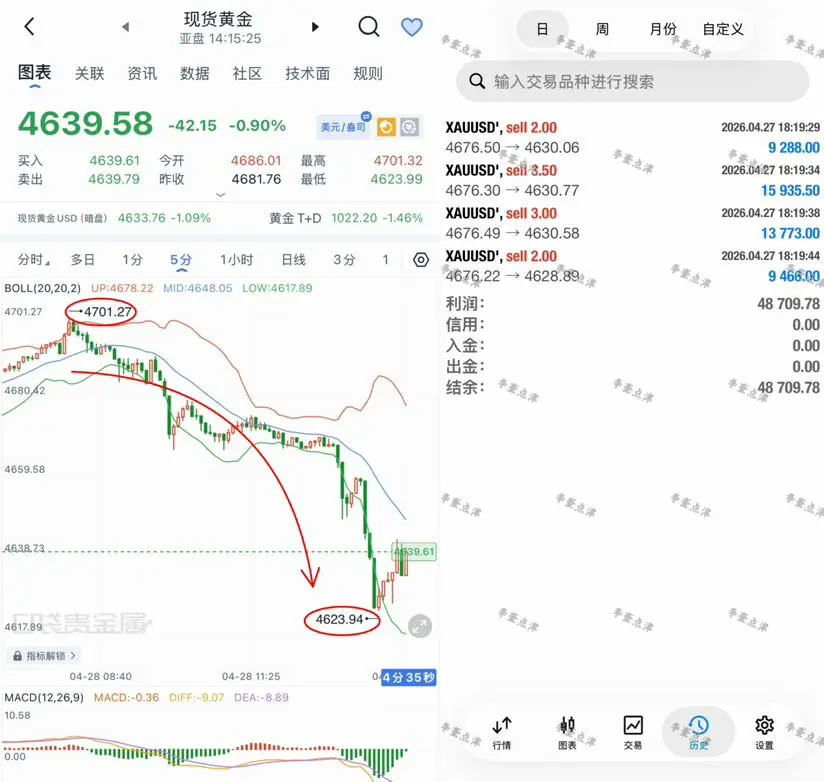
Task: Open 设置 settings gear icon
Action: click(764, 733)
